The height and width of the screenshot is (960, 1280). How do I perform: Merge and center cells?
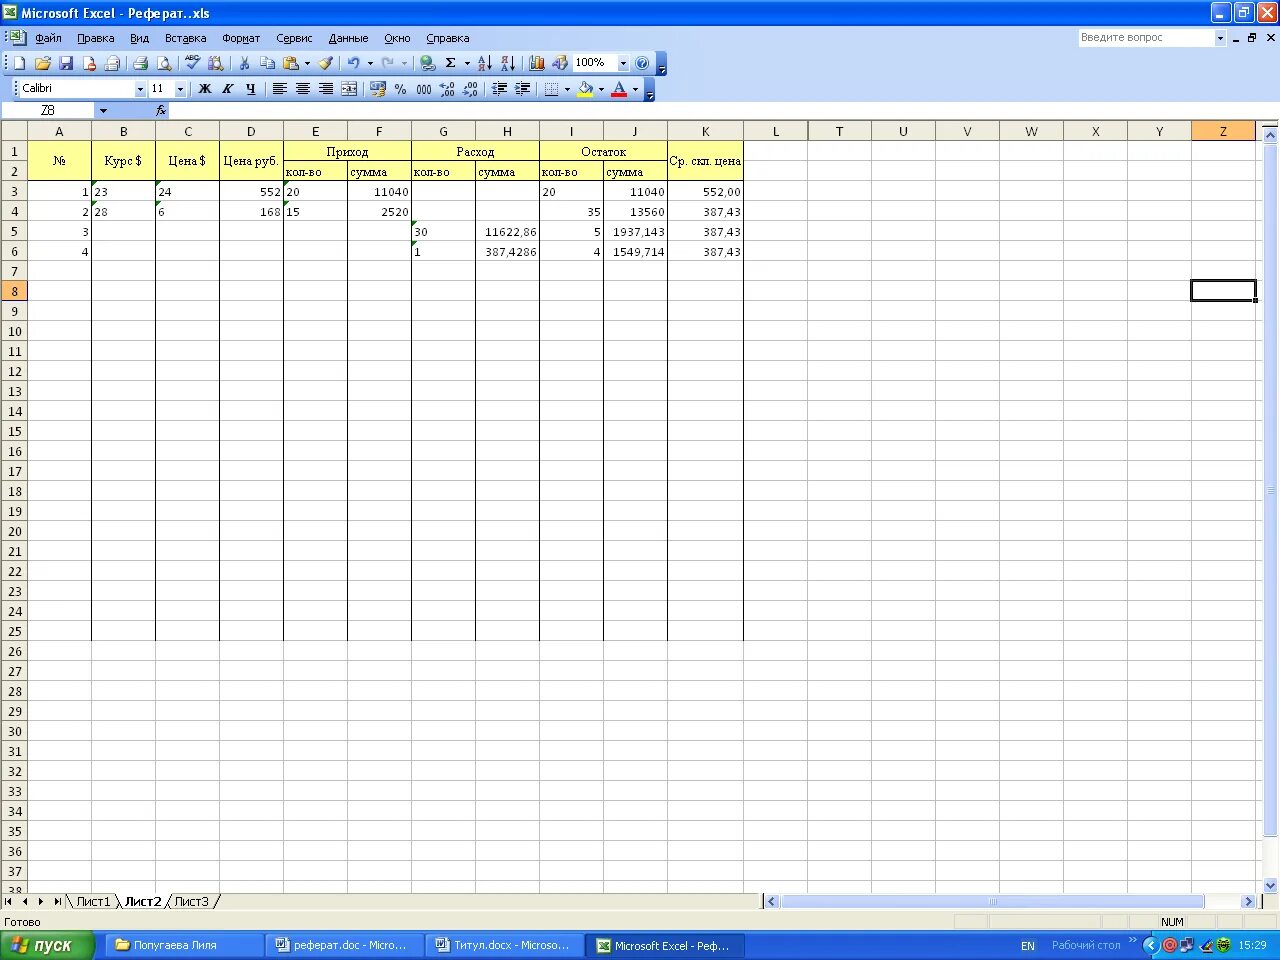349,89
